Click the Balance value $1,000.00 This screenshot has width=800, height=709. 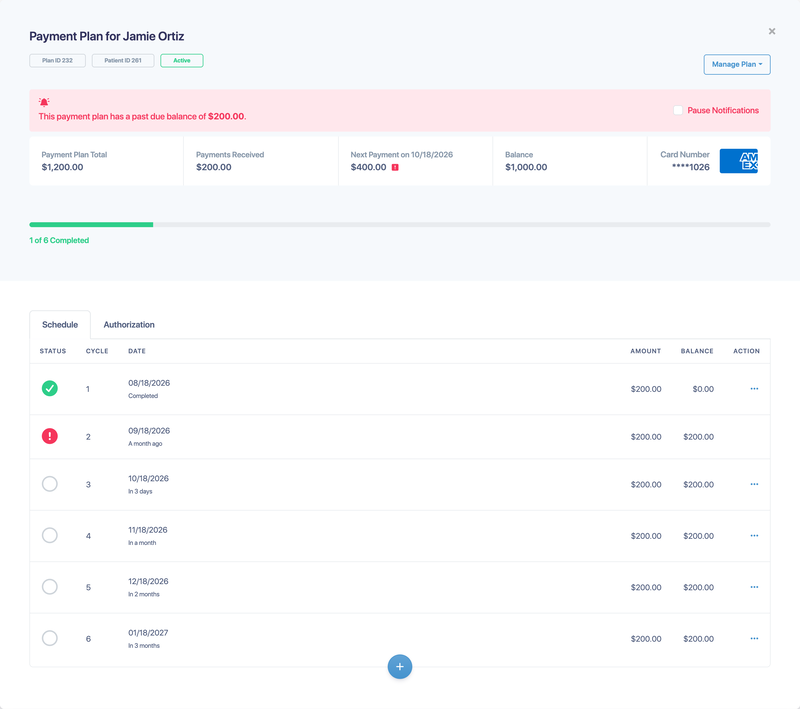pyautogui.click(x=526, y=167)
